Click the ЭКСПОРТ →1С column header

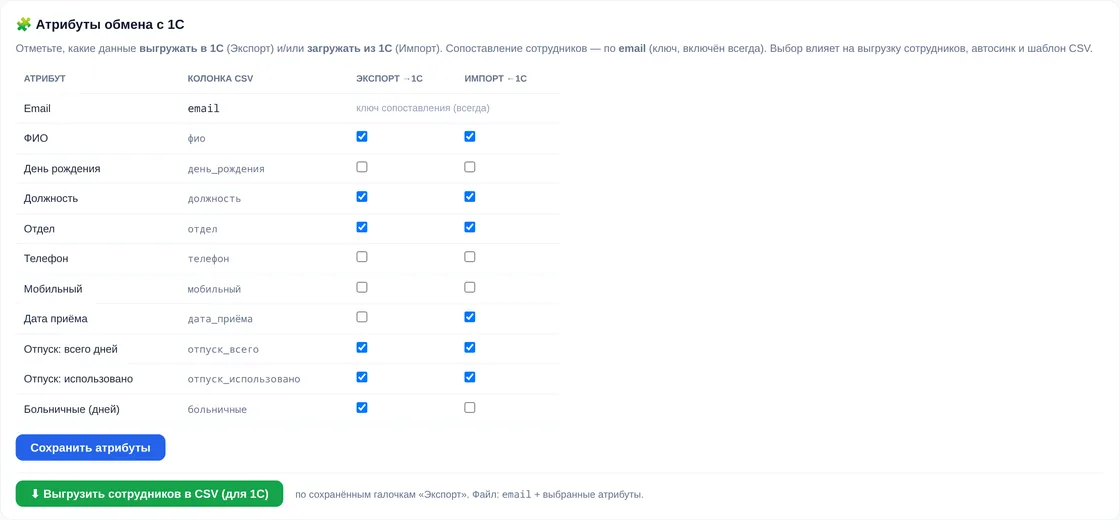click(x=389, y=79)
